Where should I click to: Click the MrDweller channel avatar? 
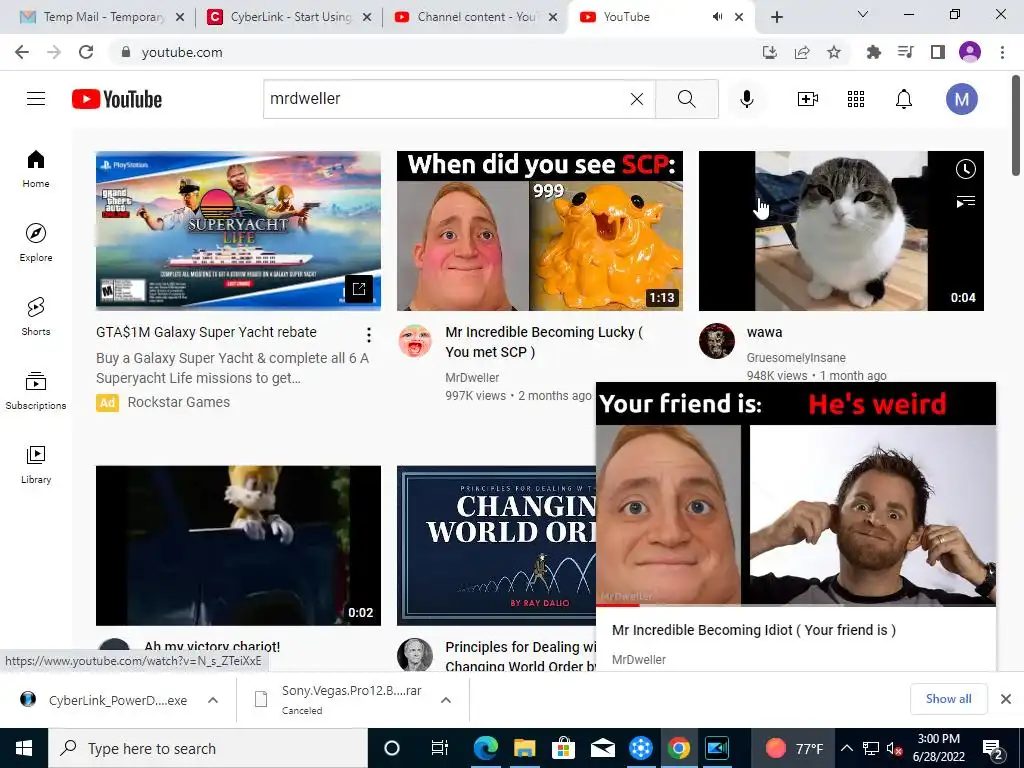click(415, 341)
